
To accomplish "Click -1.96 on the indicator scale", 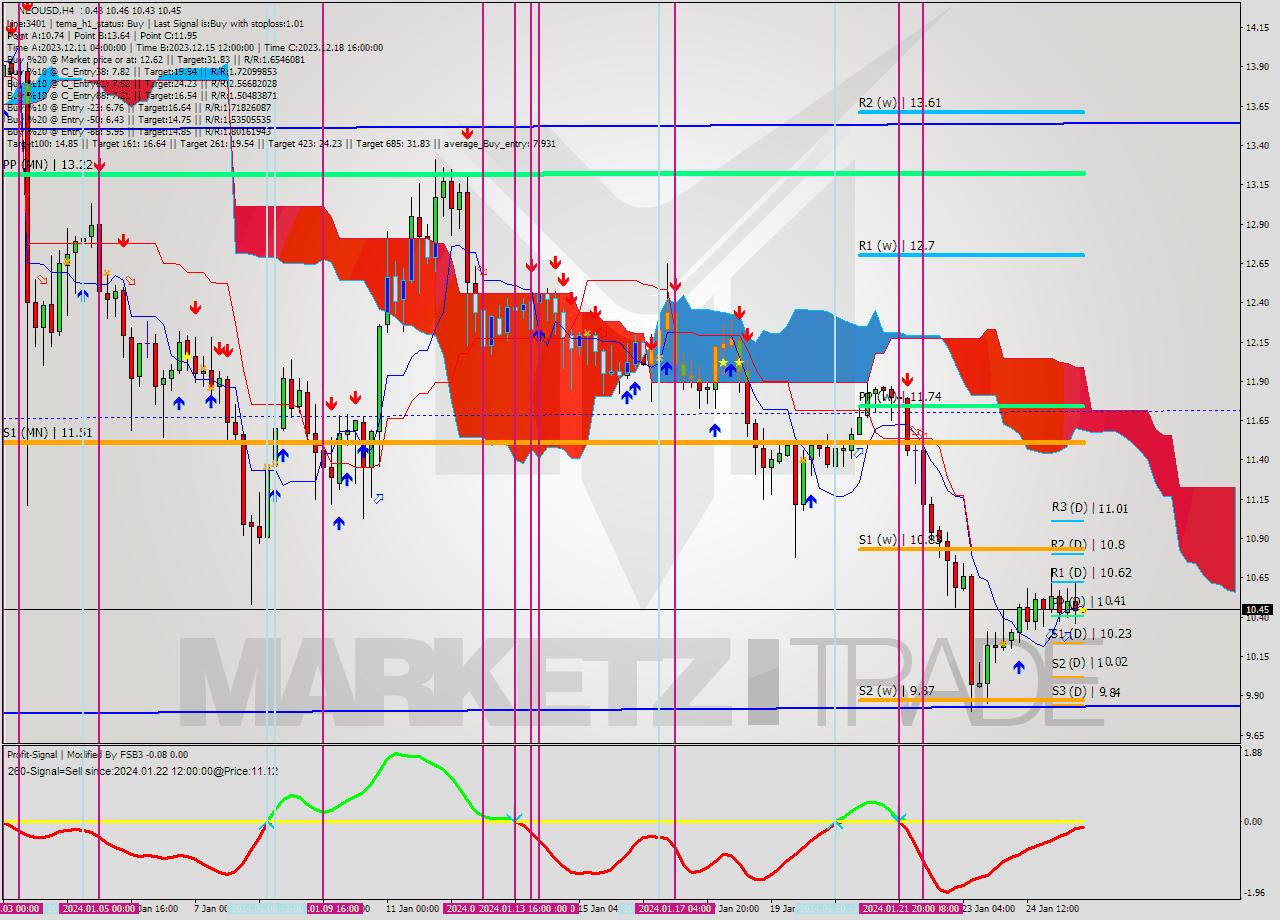I will (1255, 893).
